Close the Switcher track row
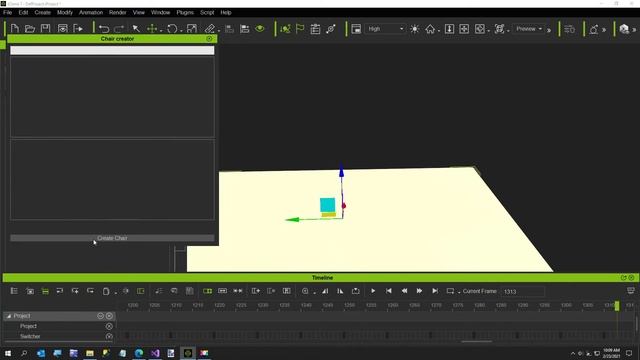Screen dimensions: 640x360 point(109,336)
